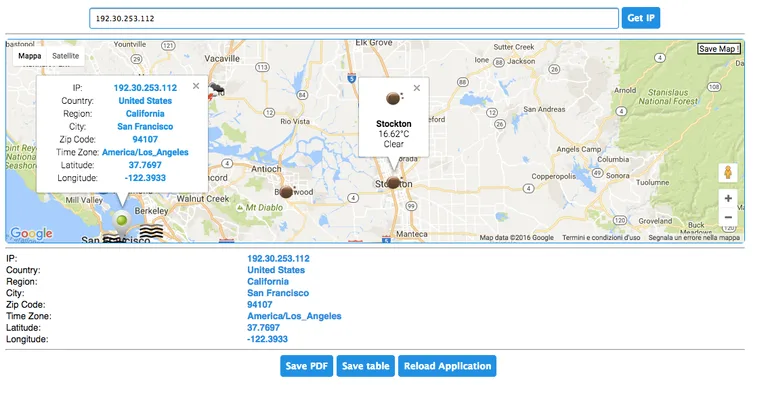This screenshot has height=398, width=768.
Task: Click the green San Francisco location marker
Action: tap(121, 220)
